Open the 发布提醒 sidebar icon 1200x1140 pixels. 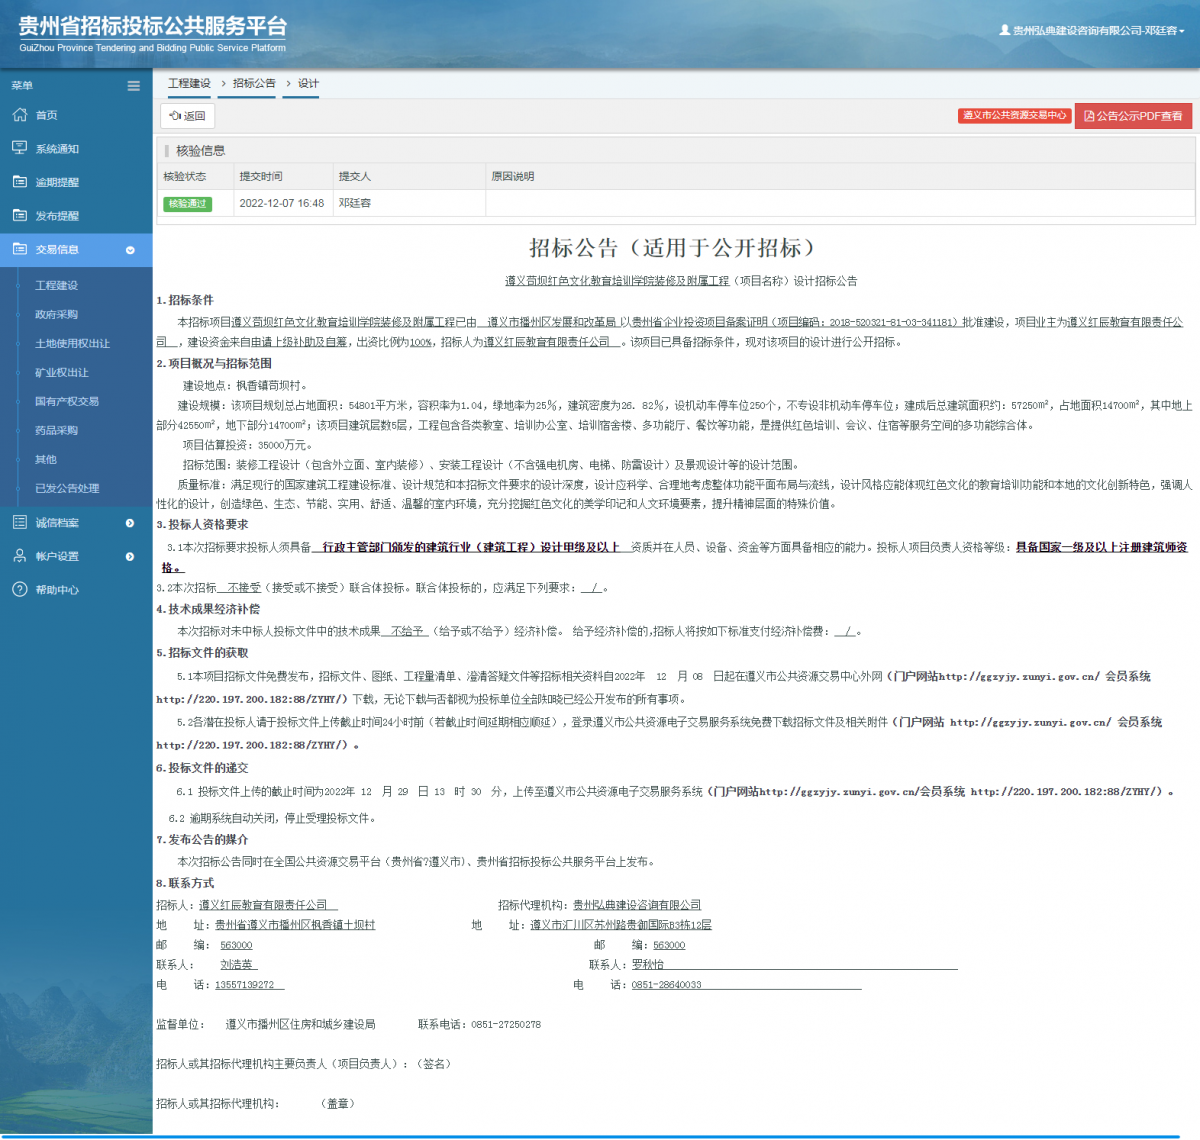point(20,215)
